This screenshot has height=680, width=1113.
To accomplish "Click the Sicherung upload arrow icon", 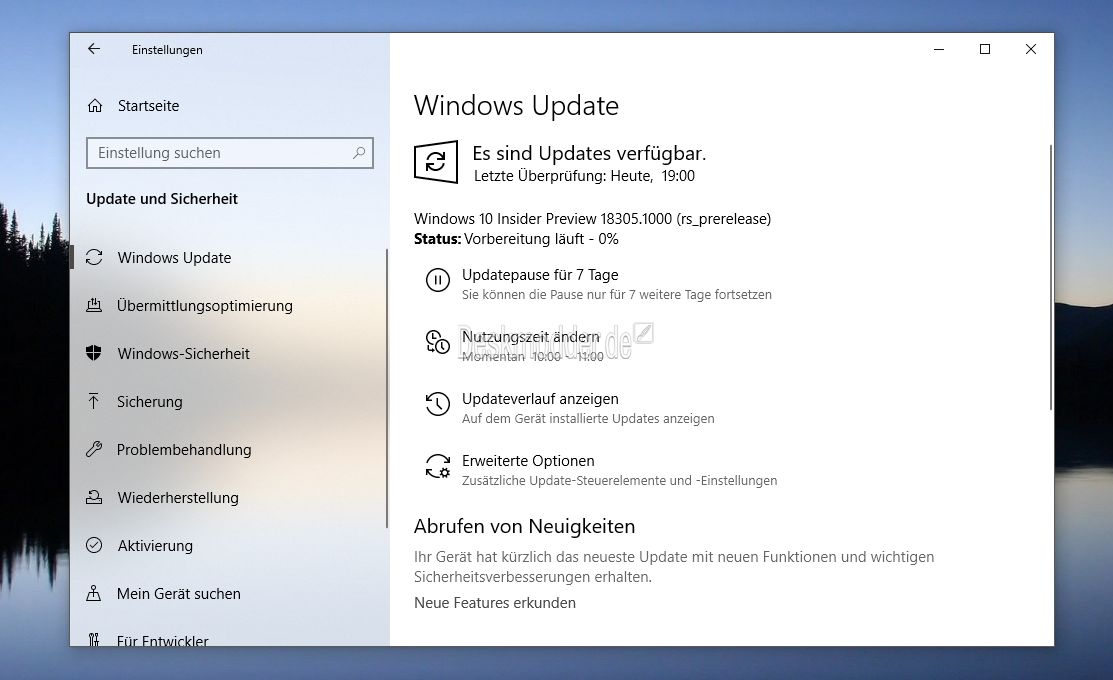I will [94, 401].
